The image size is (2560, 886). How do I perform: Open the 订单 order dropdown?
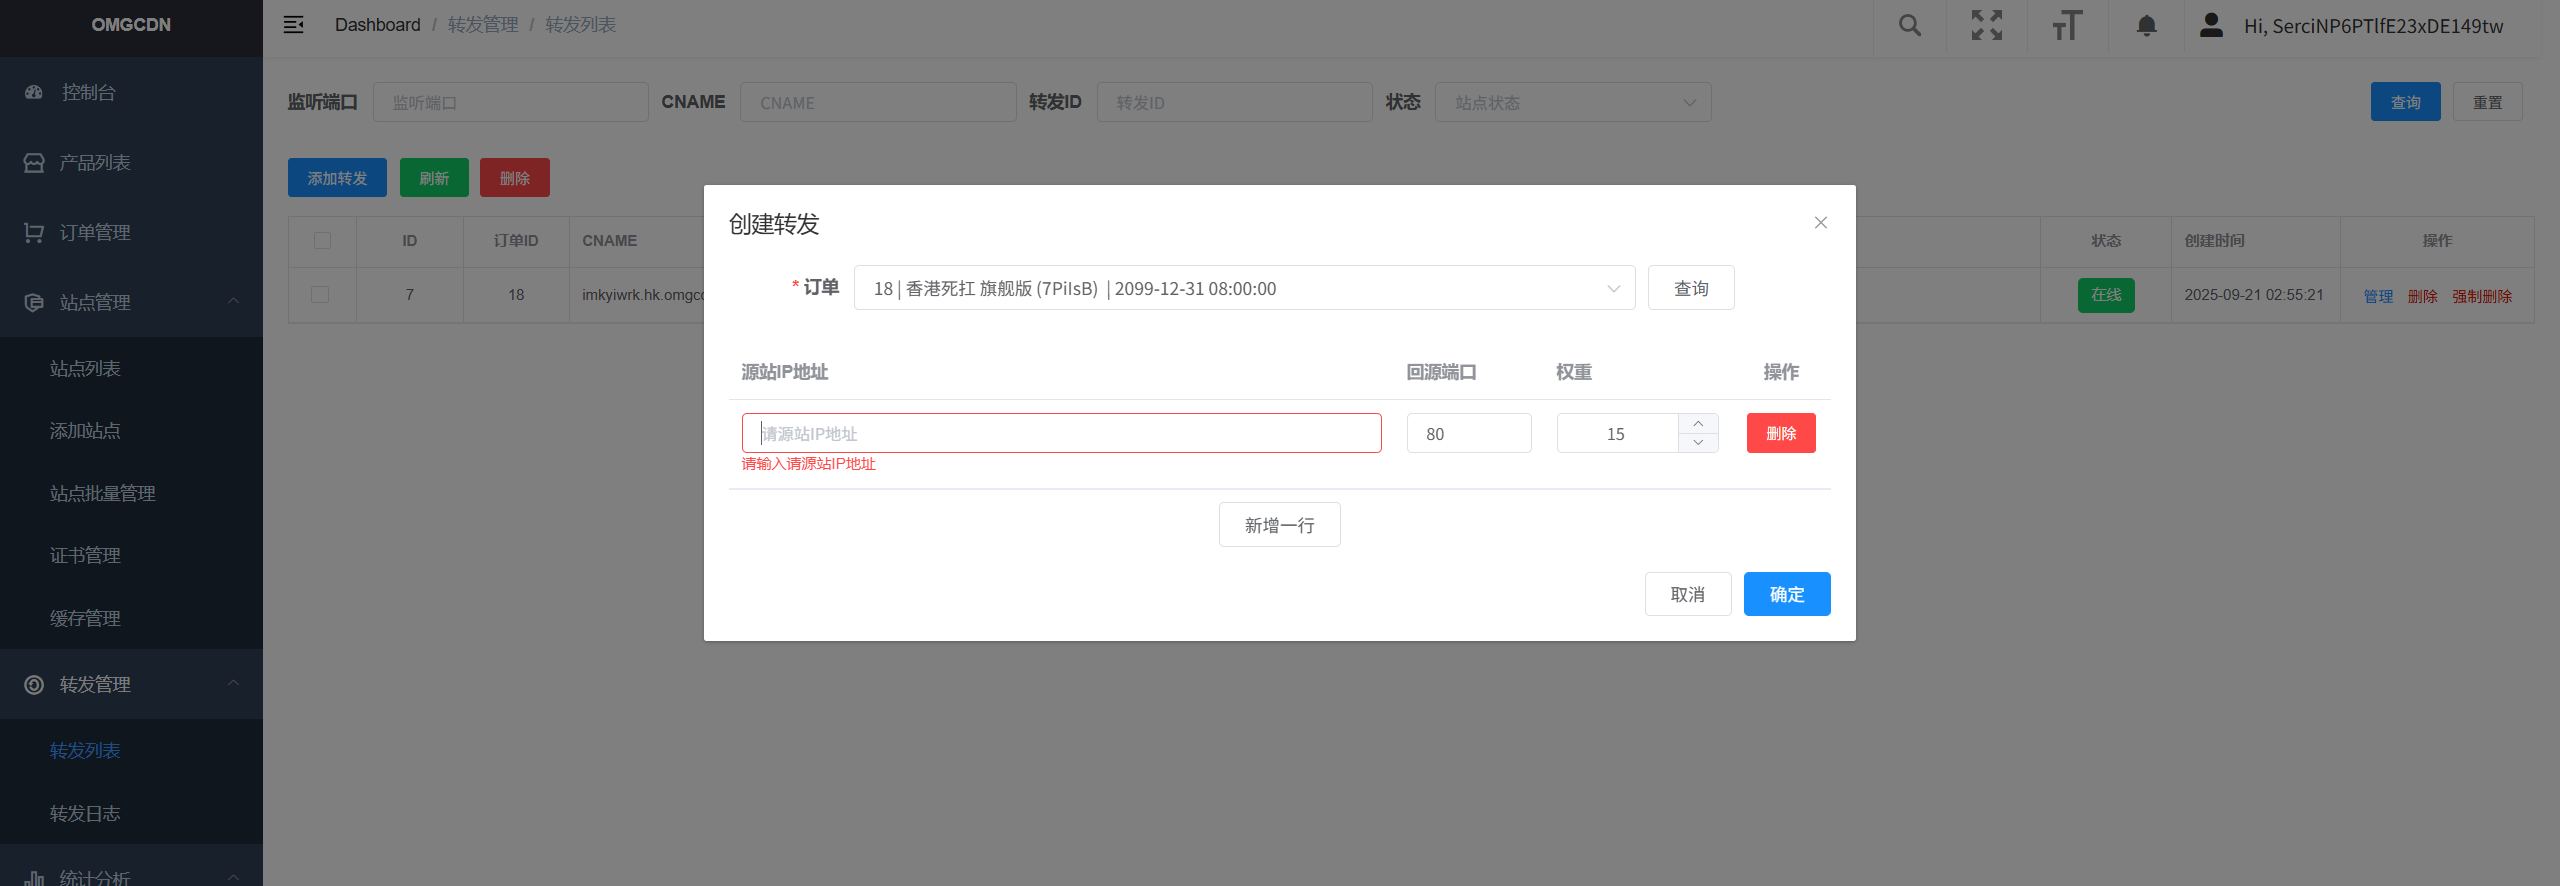point(1243,289)
